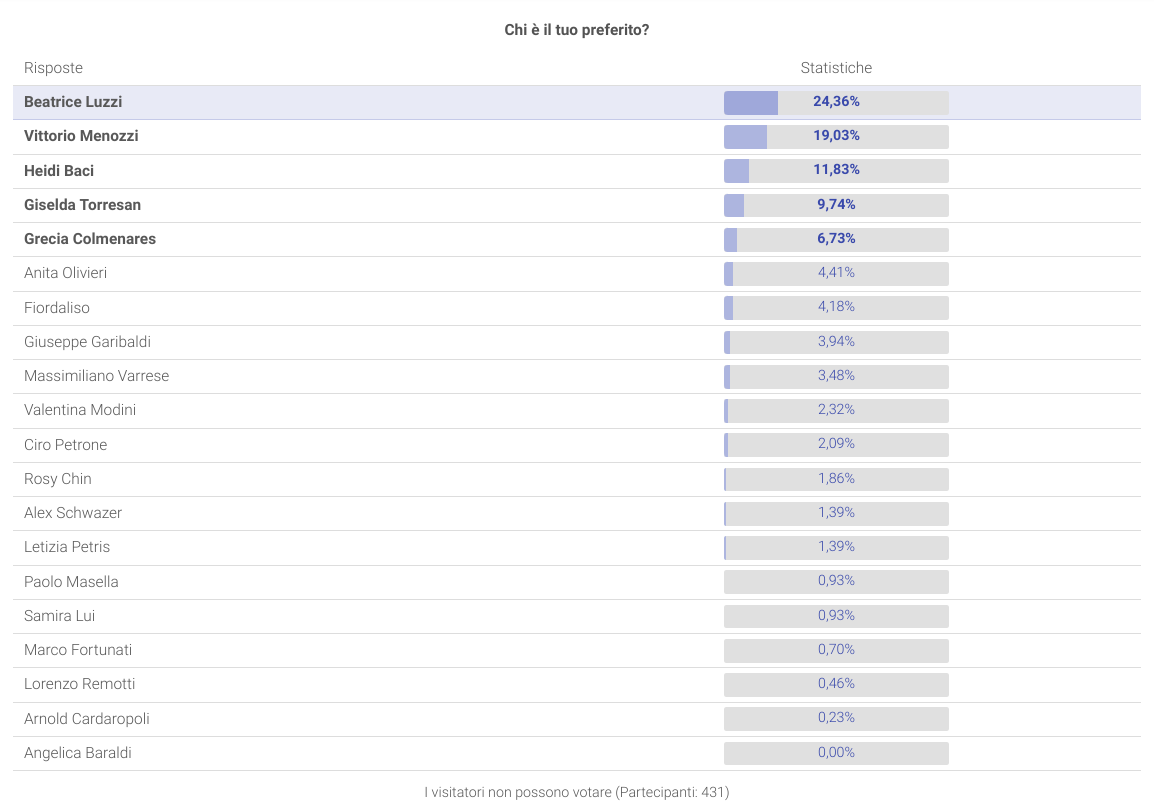The image size is (1154, 803).
Task: Click the Risposte column header
Action: click(x=53, y=68)
